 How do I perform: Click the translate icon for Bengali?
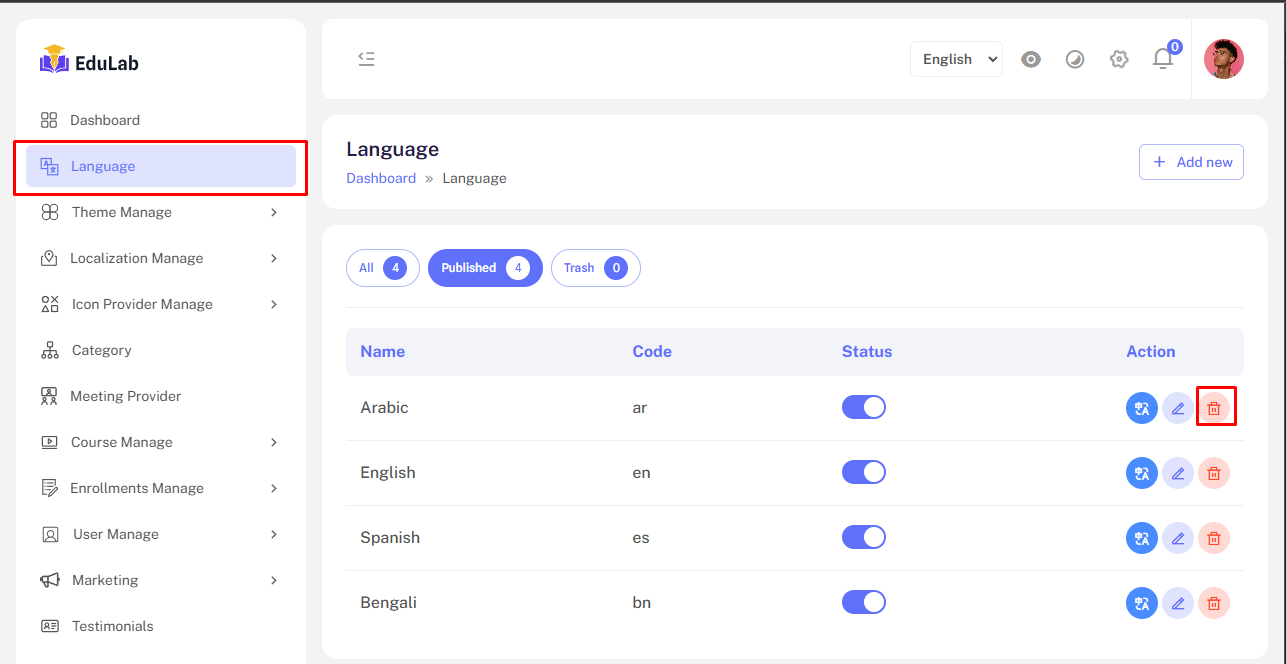[1142, 603]
